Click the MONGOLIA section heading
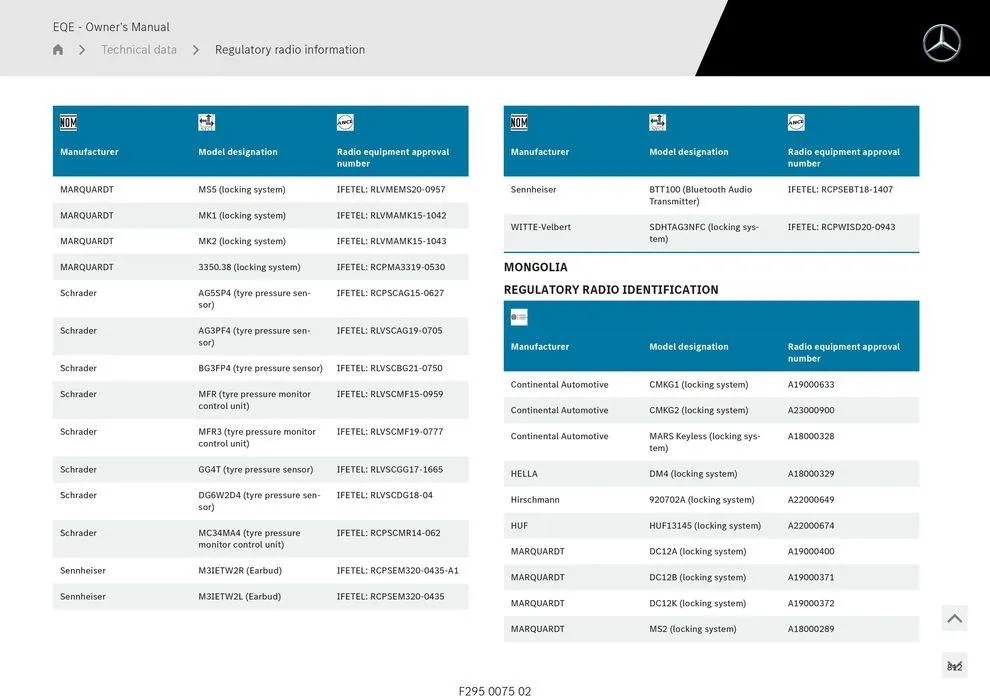 click(536, 267)
